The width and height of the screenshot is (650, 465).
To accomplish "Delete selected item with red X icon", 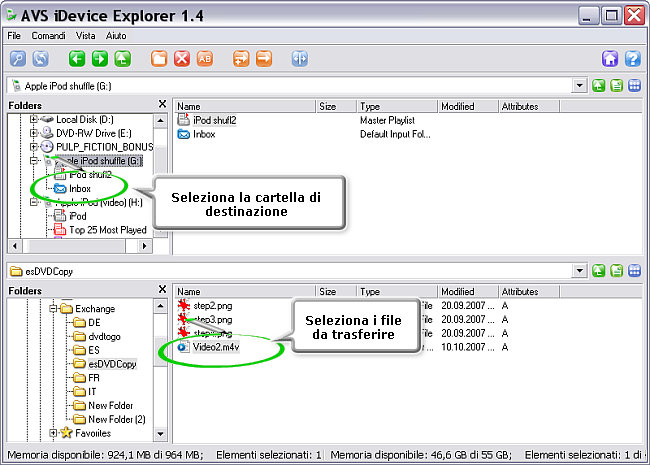I will click(182, 58).
